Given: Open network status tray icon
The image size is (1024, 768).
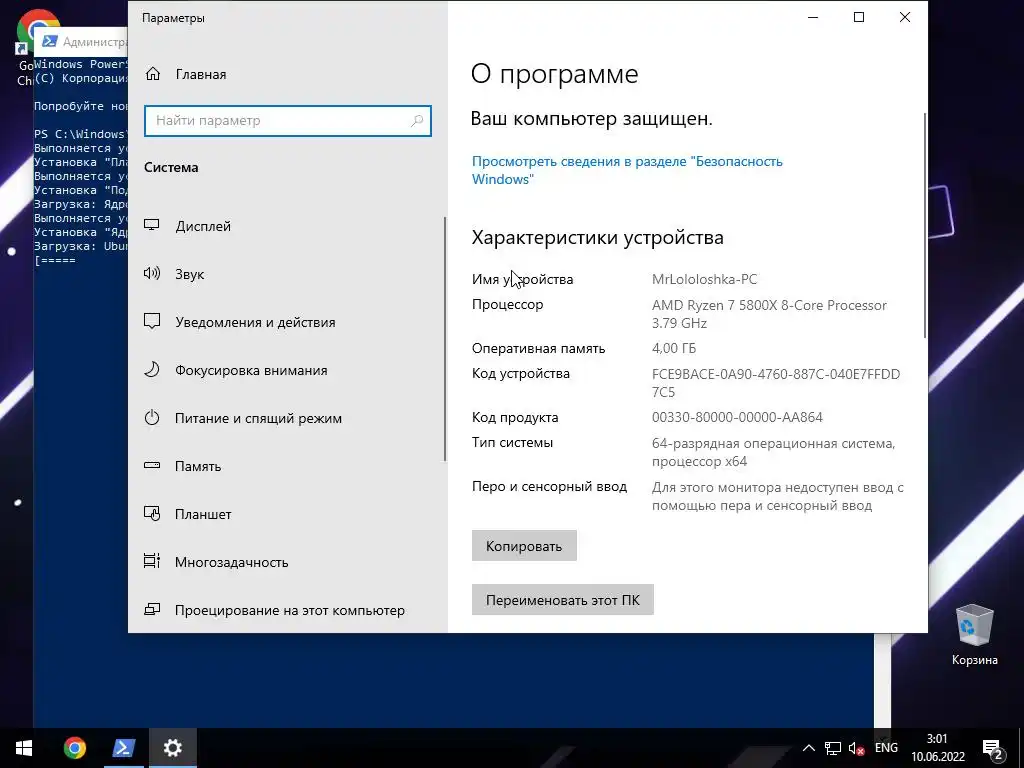Looking at the screenshot, I should pos(833,748).
